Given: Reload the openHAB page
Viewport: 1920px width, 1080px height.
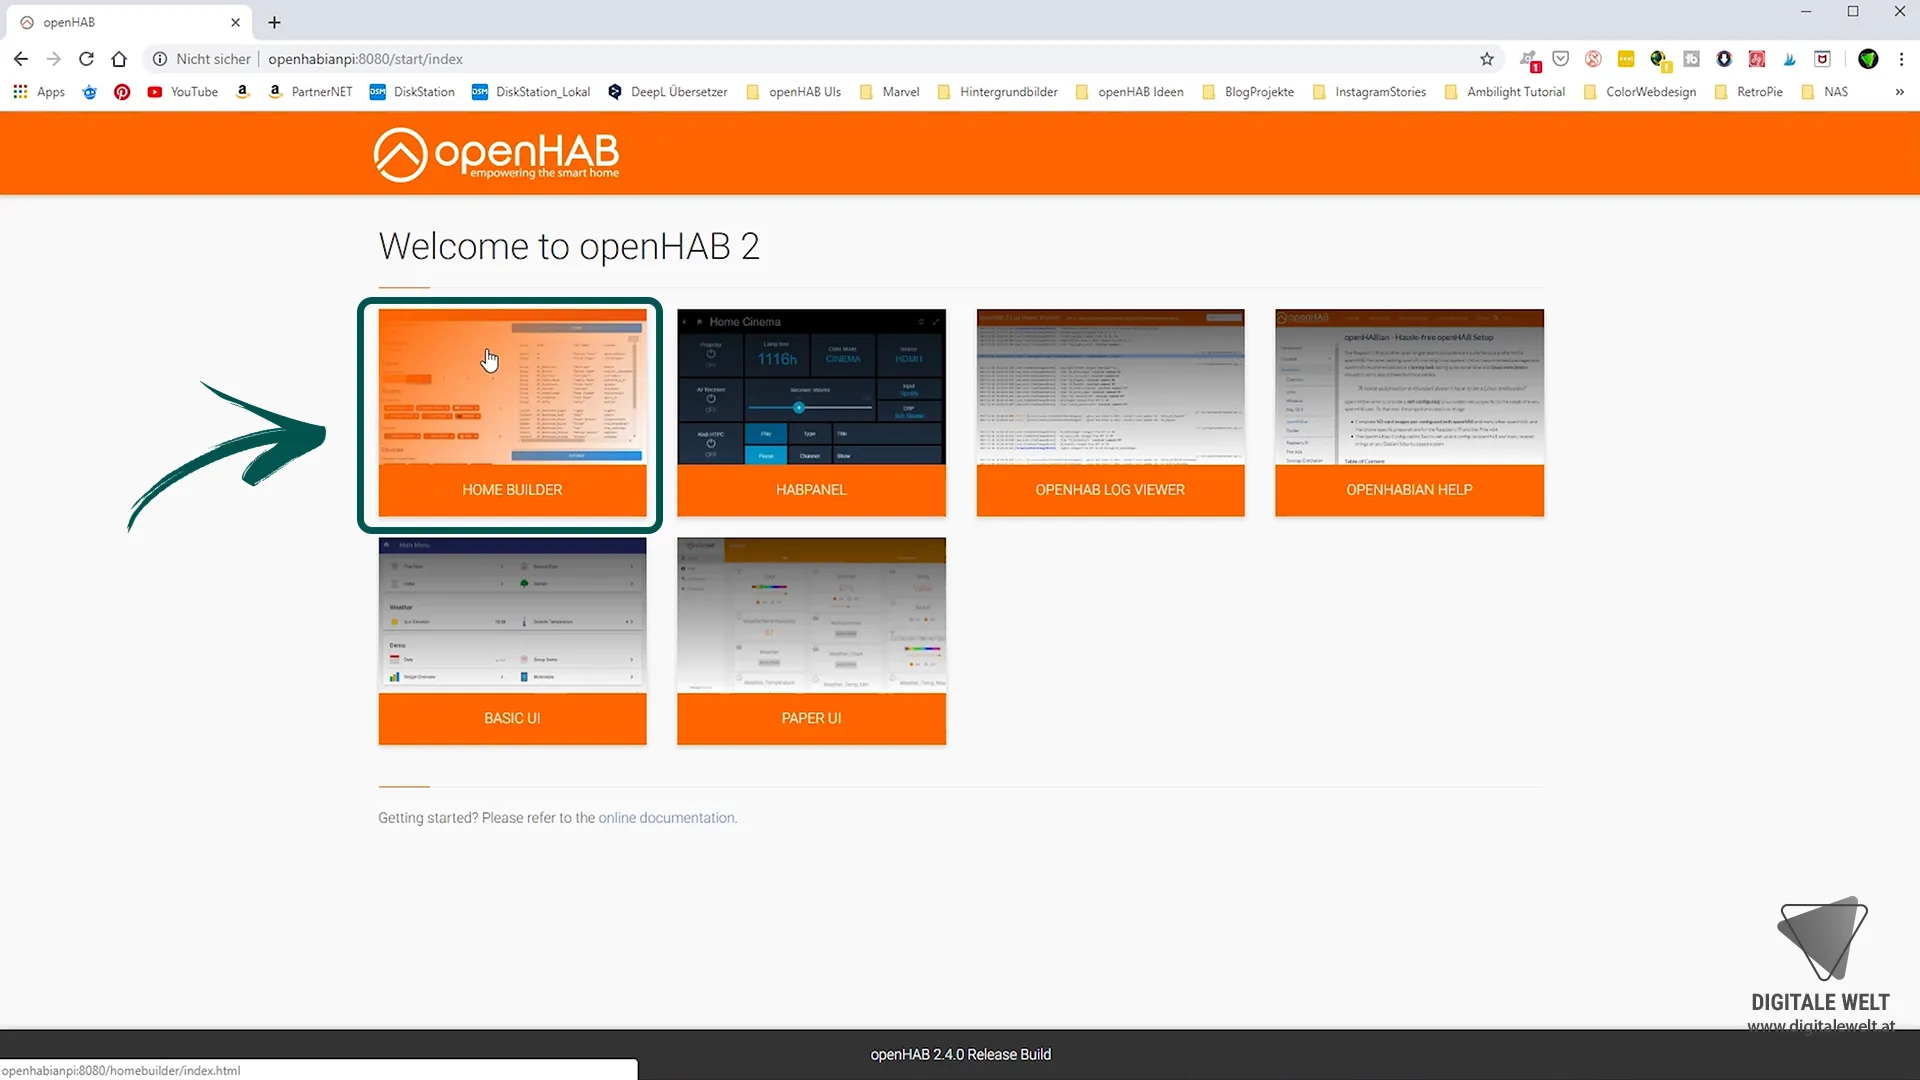Looking at the screenshot, I should tap(86, 59).
